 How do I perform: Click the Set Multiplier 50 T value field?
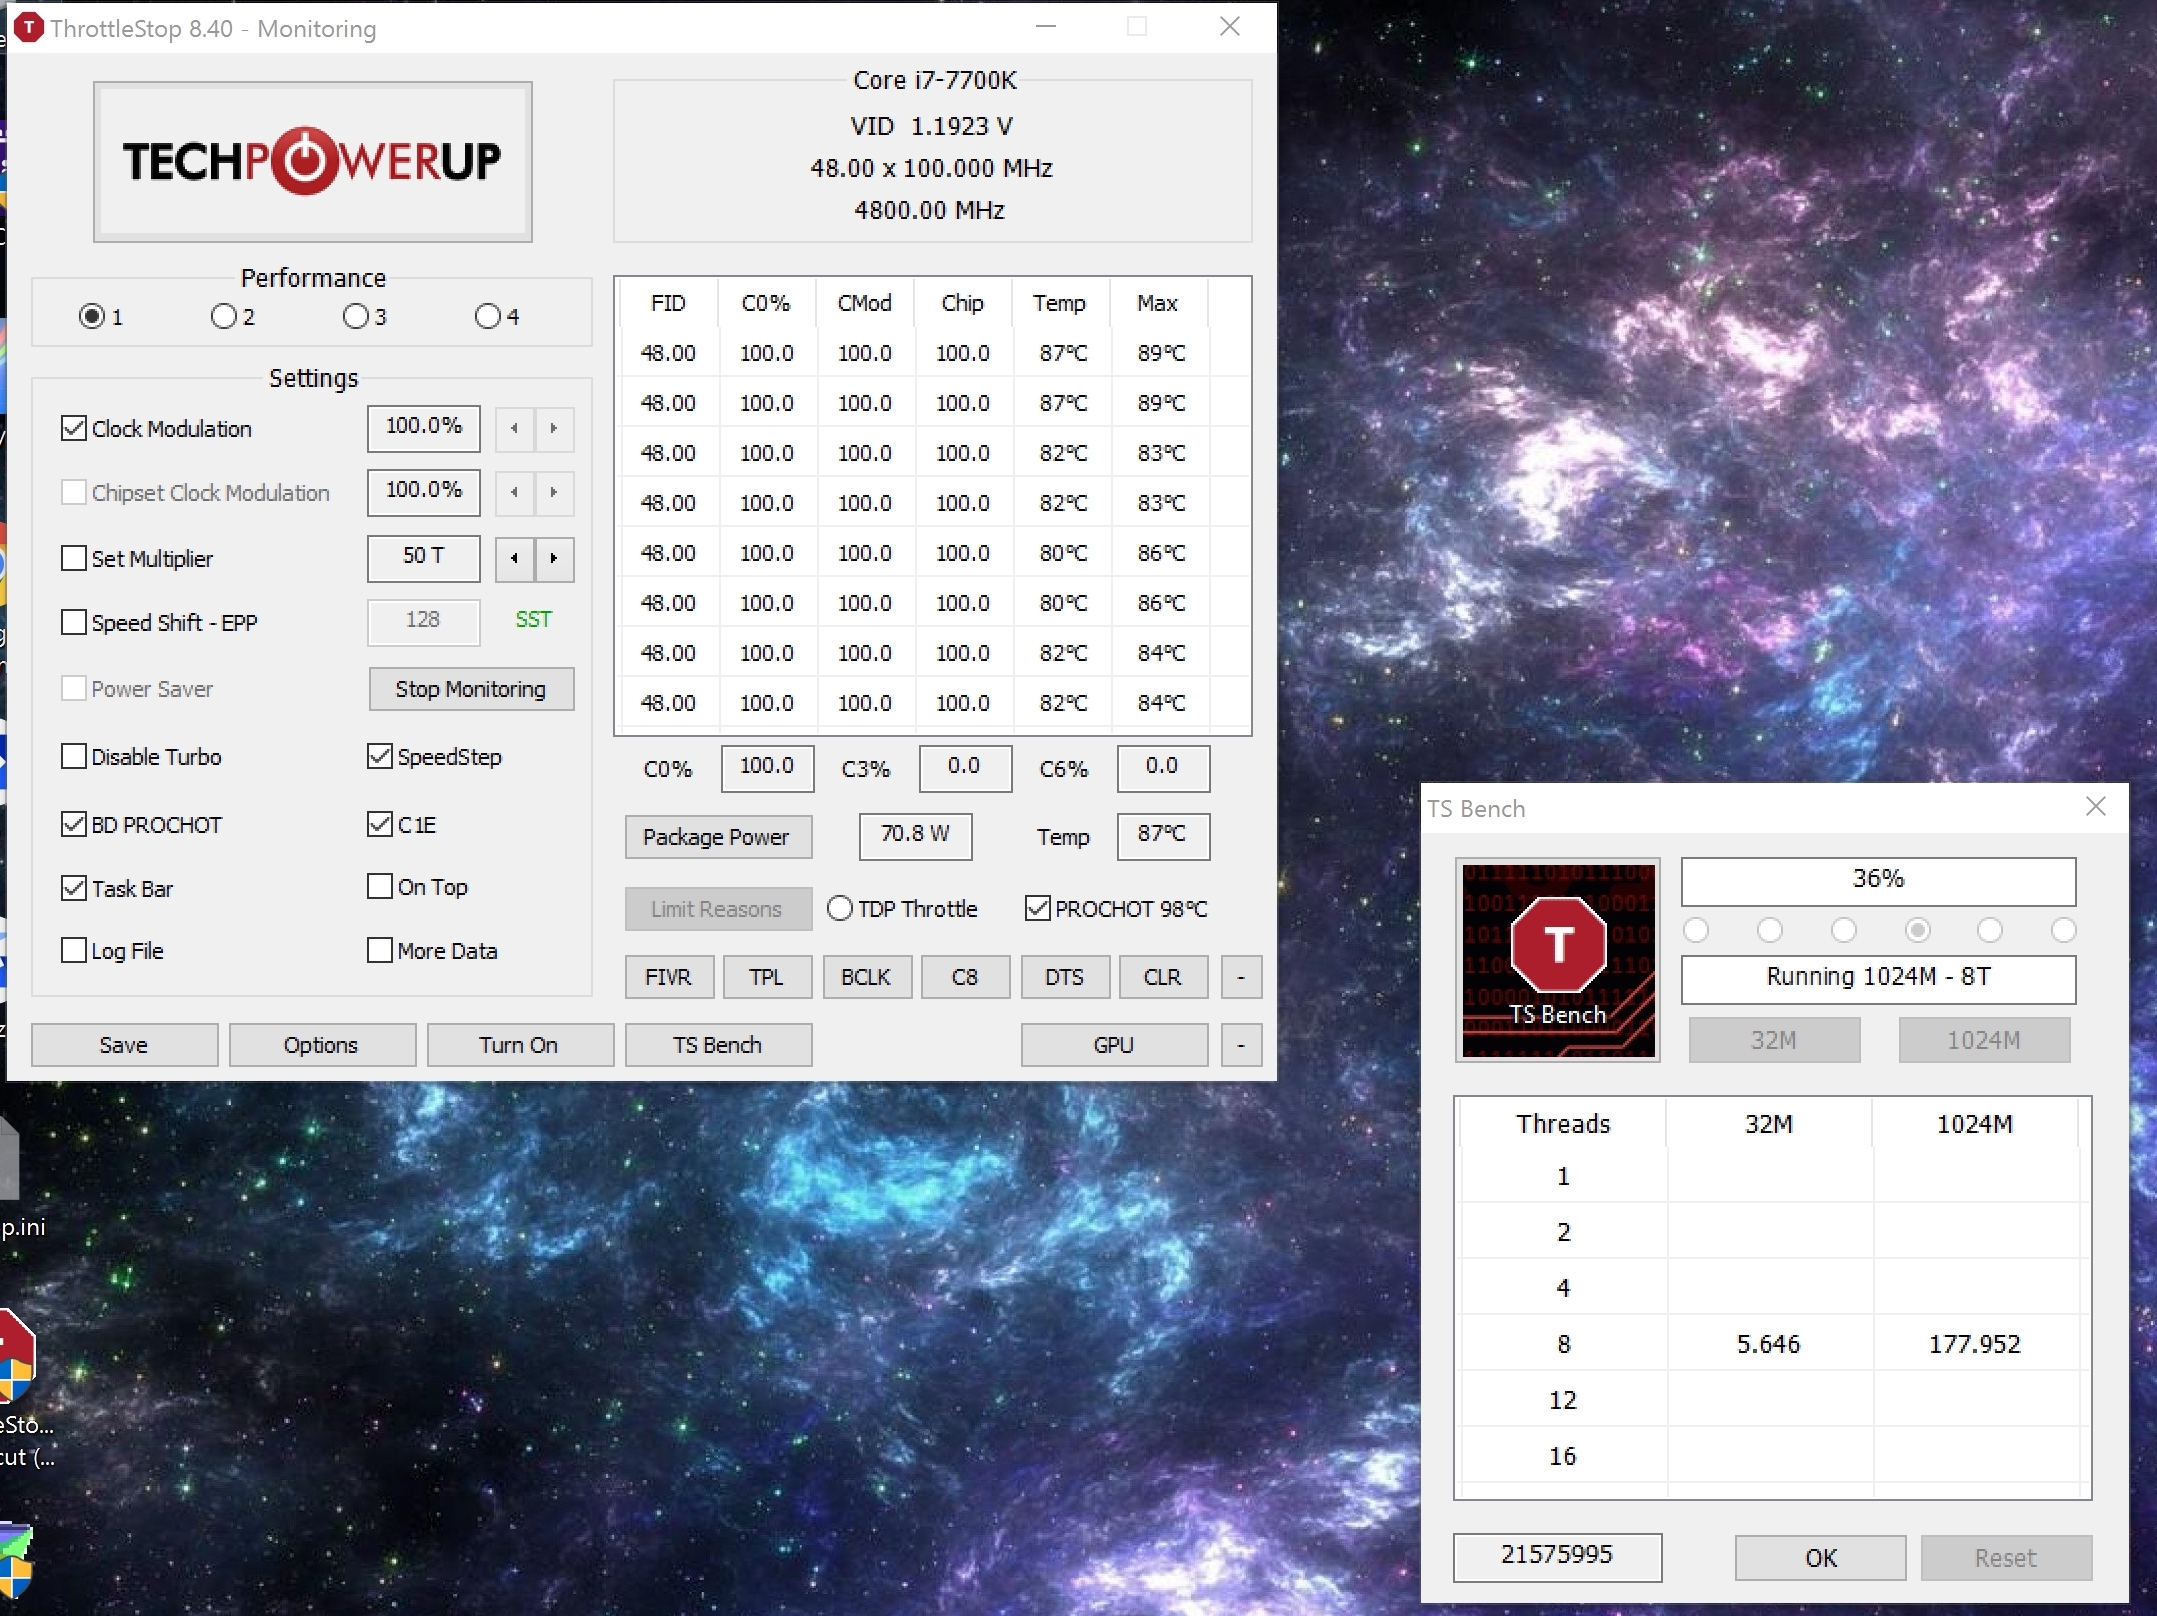[x=423, y=557]
